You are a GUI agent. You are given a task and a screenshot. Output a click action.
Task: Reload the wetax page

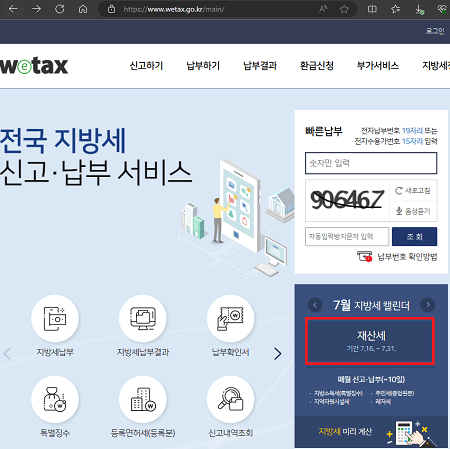click(x=60, y=9)
